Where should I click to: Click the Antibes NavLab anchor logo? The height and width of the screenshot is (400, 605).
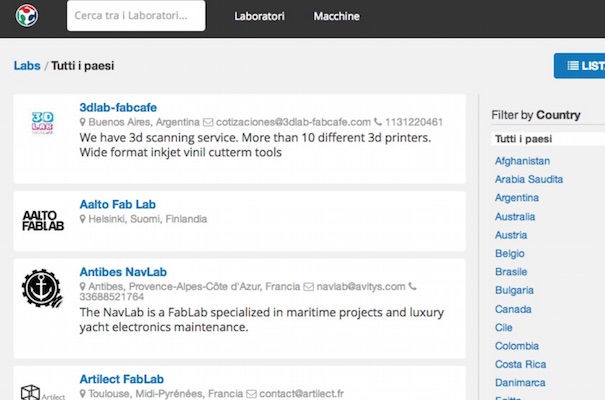pos(42,289)
